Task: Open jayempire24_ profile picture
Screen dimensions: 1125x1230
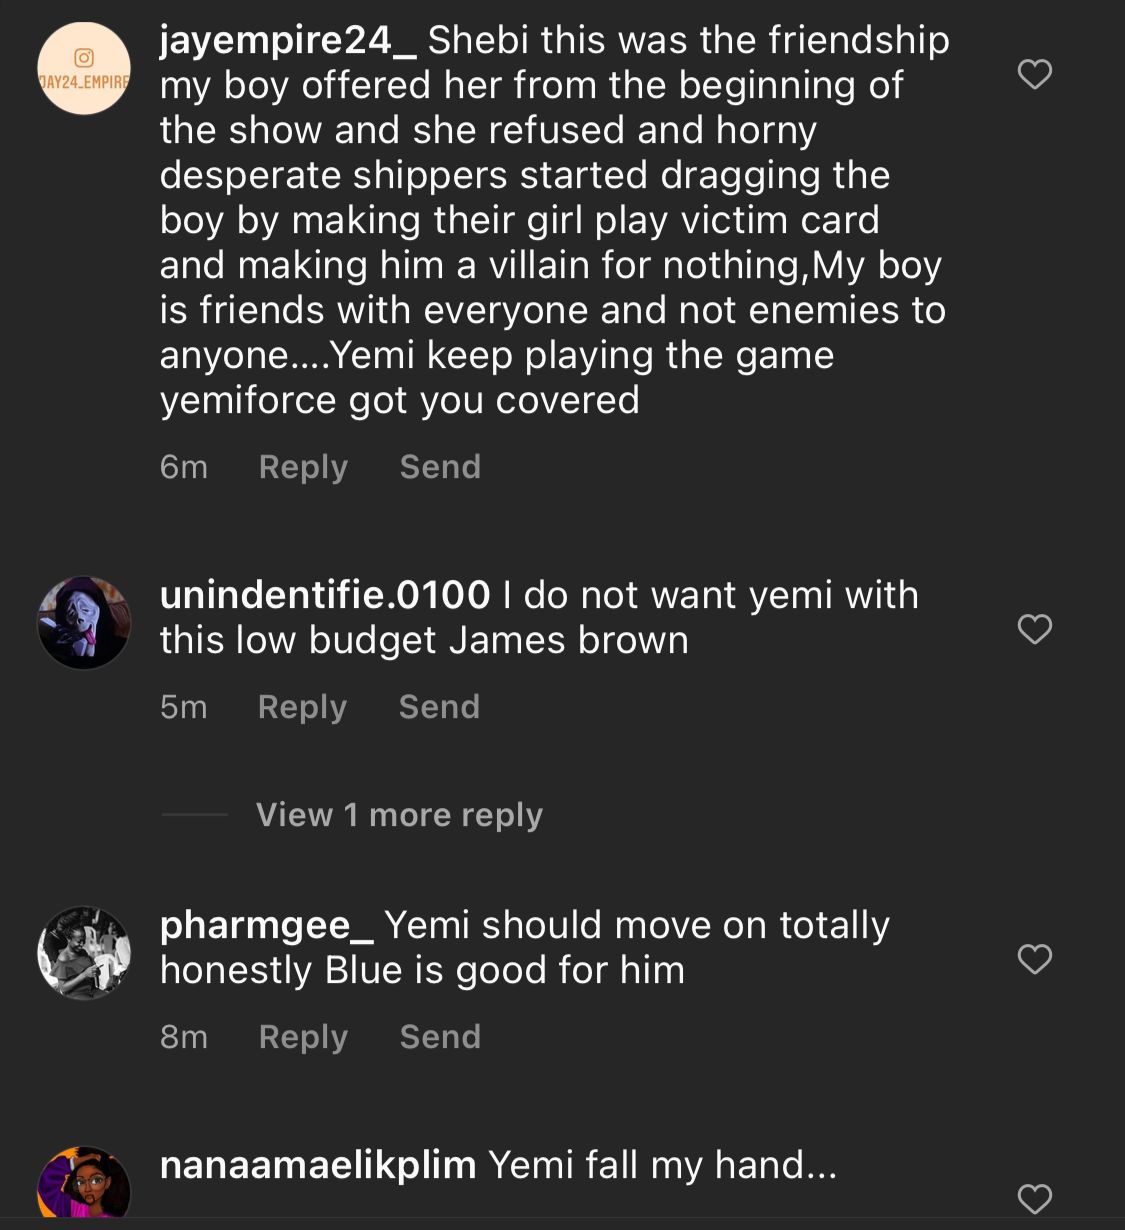Action: coord(84,68)
